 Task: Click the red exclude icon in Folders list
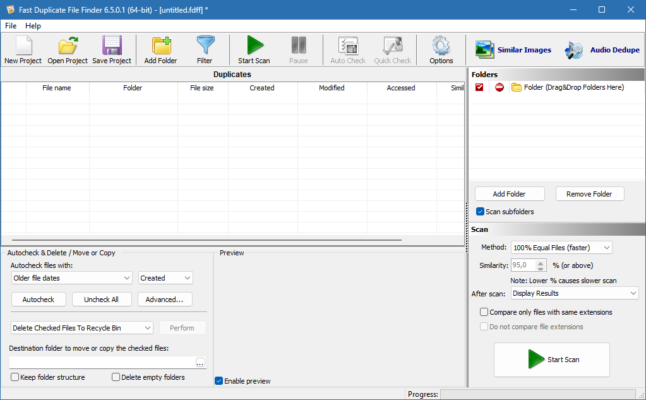point(499,87)
